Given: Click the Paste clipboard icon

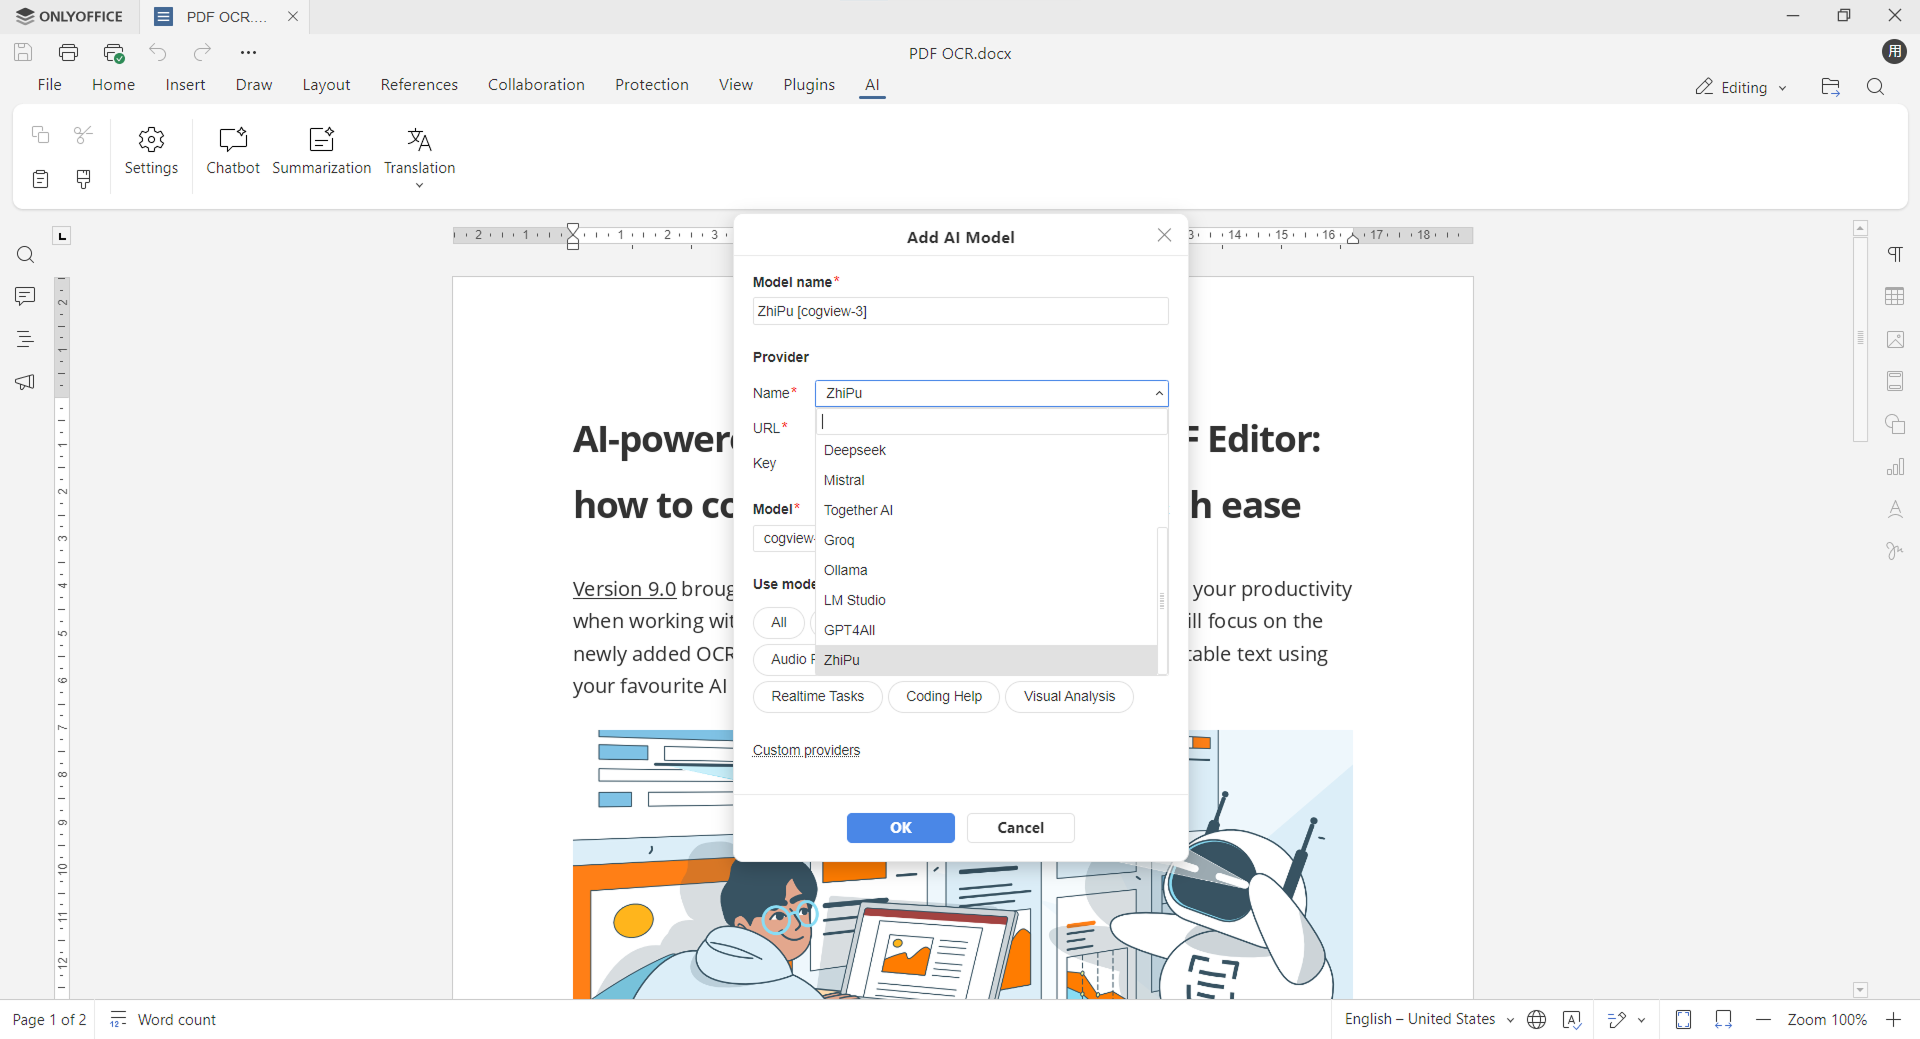Looking at the screenshot, I should [40, 179].
